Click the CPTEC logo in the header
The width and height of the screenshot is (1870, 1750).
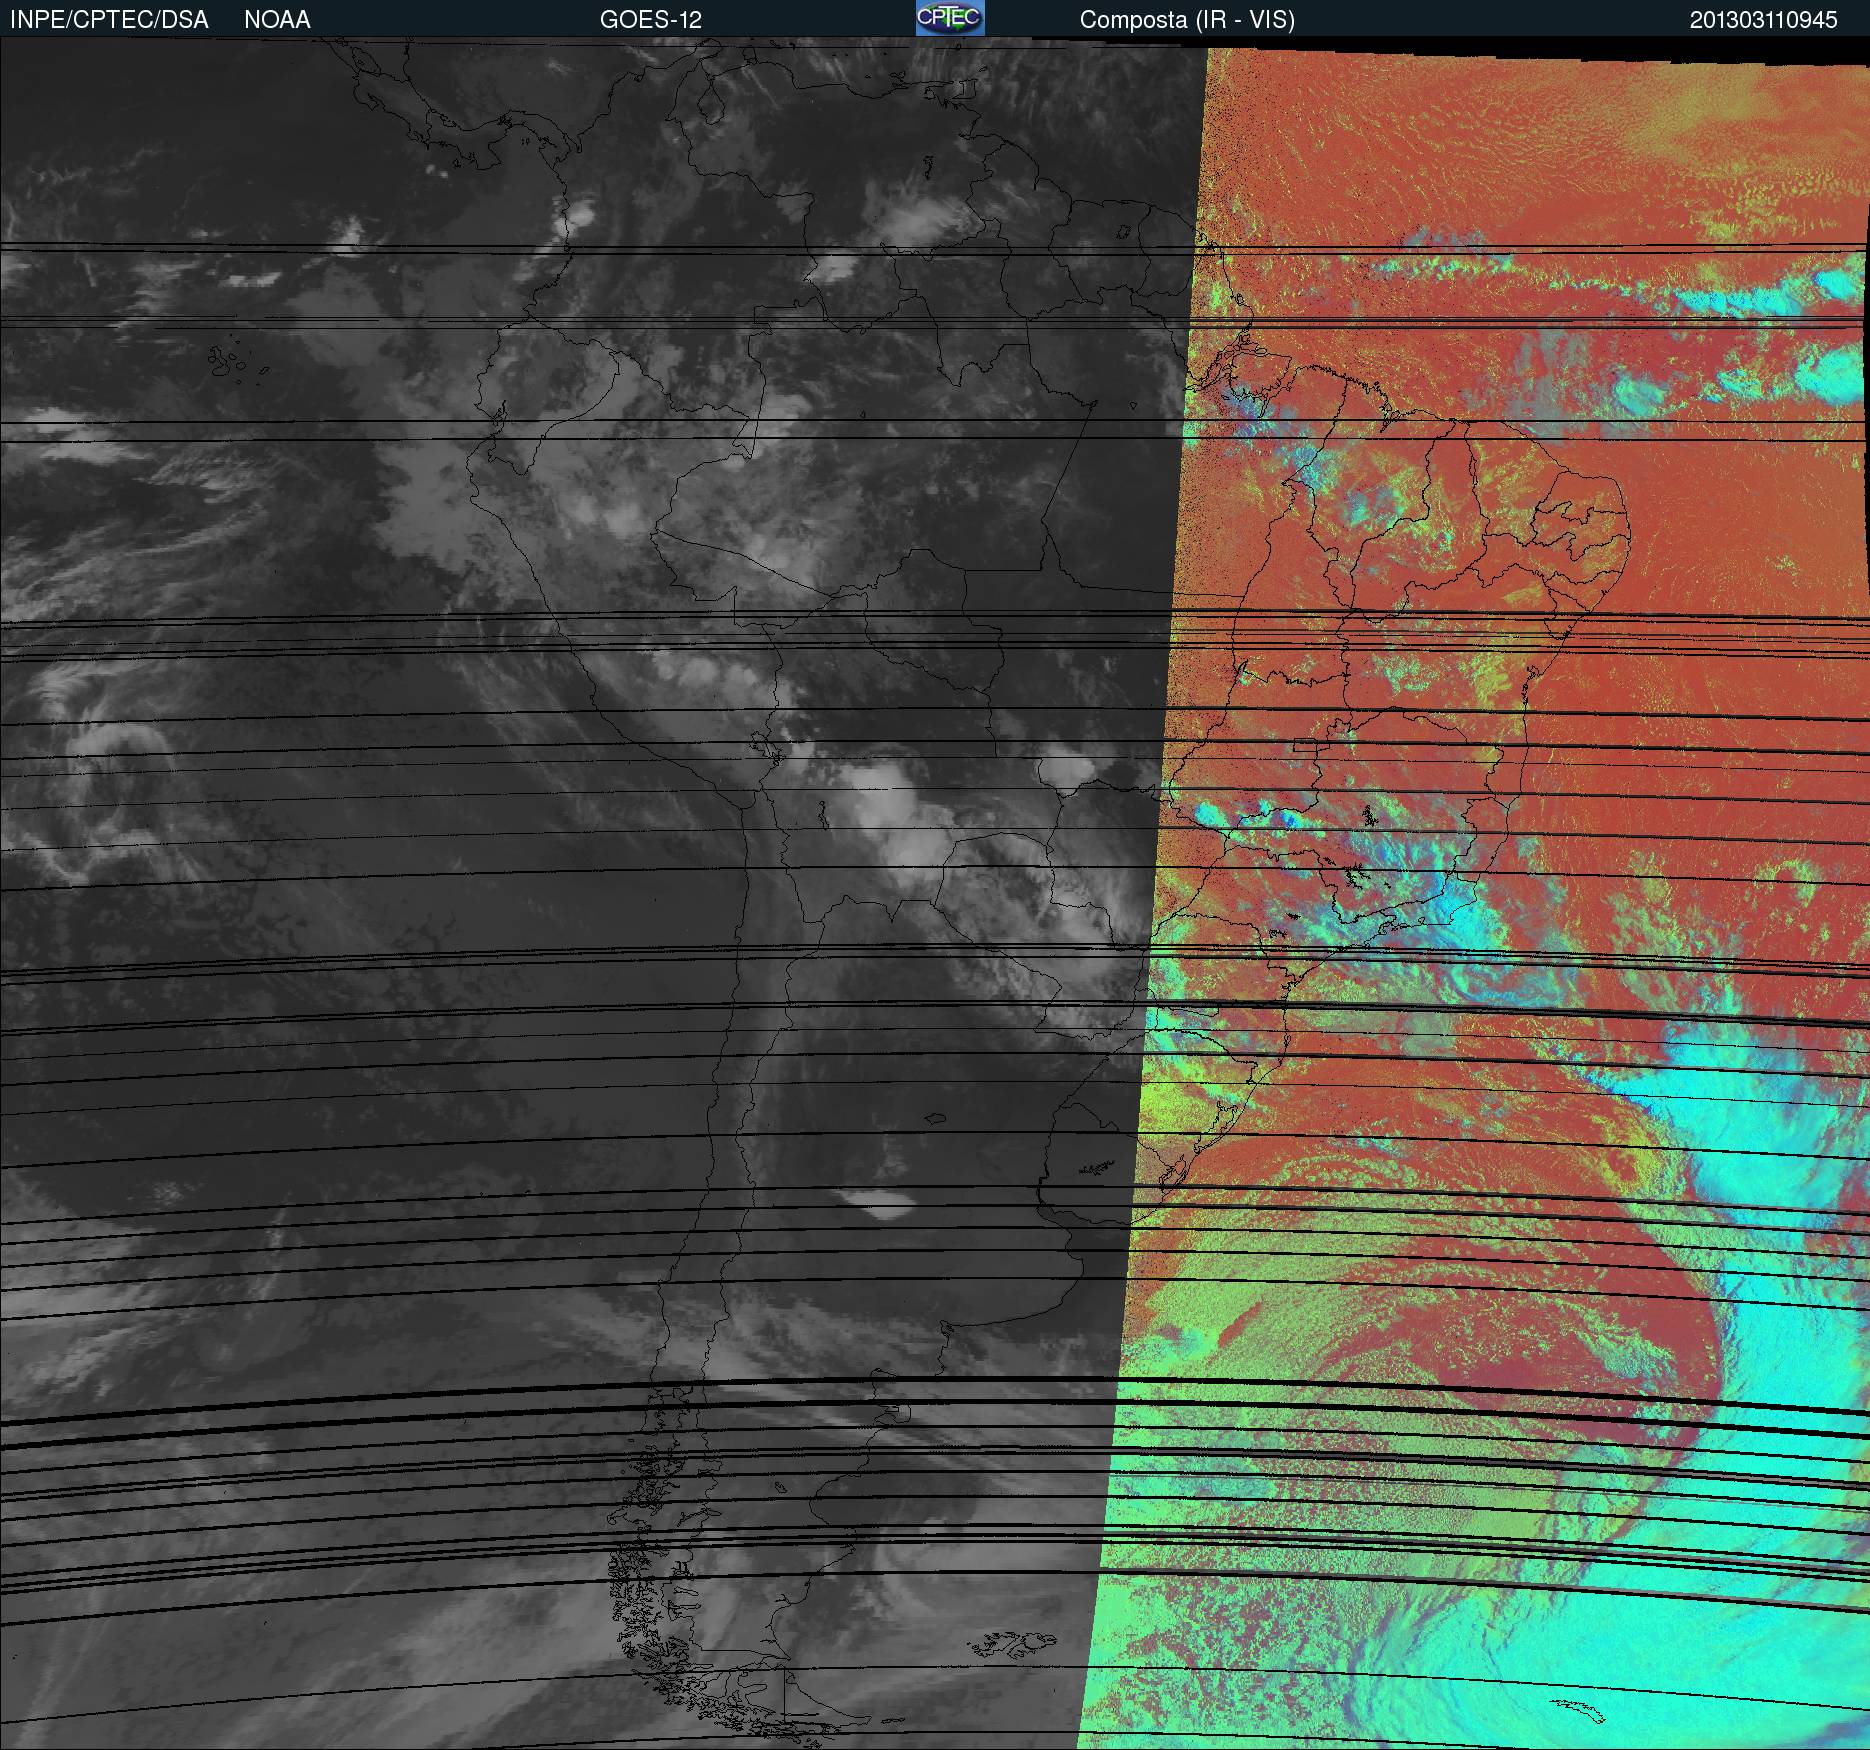[950, 18]
